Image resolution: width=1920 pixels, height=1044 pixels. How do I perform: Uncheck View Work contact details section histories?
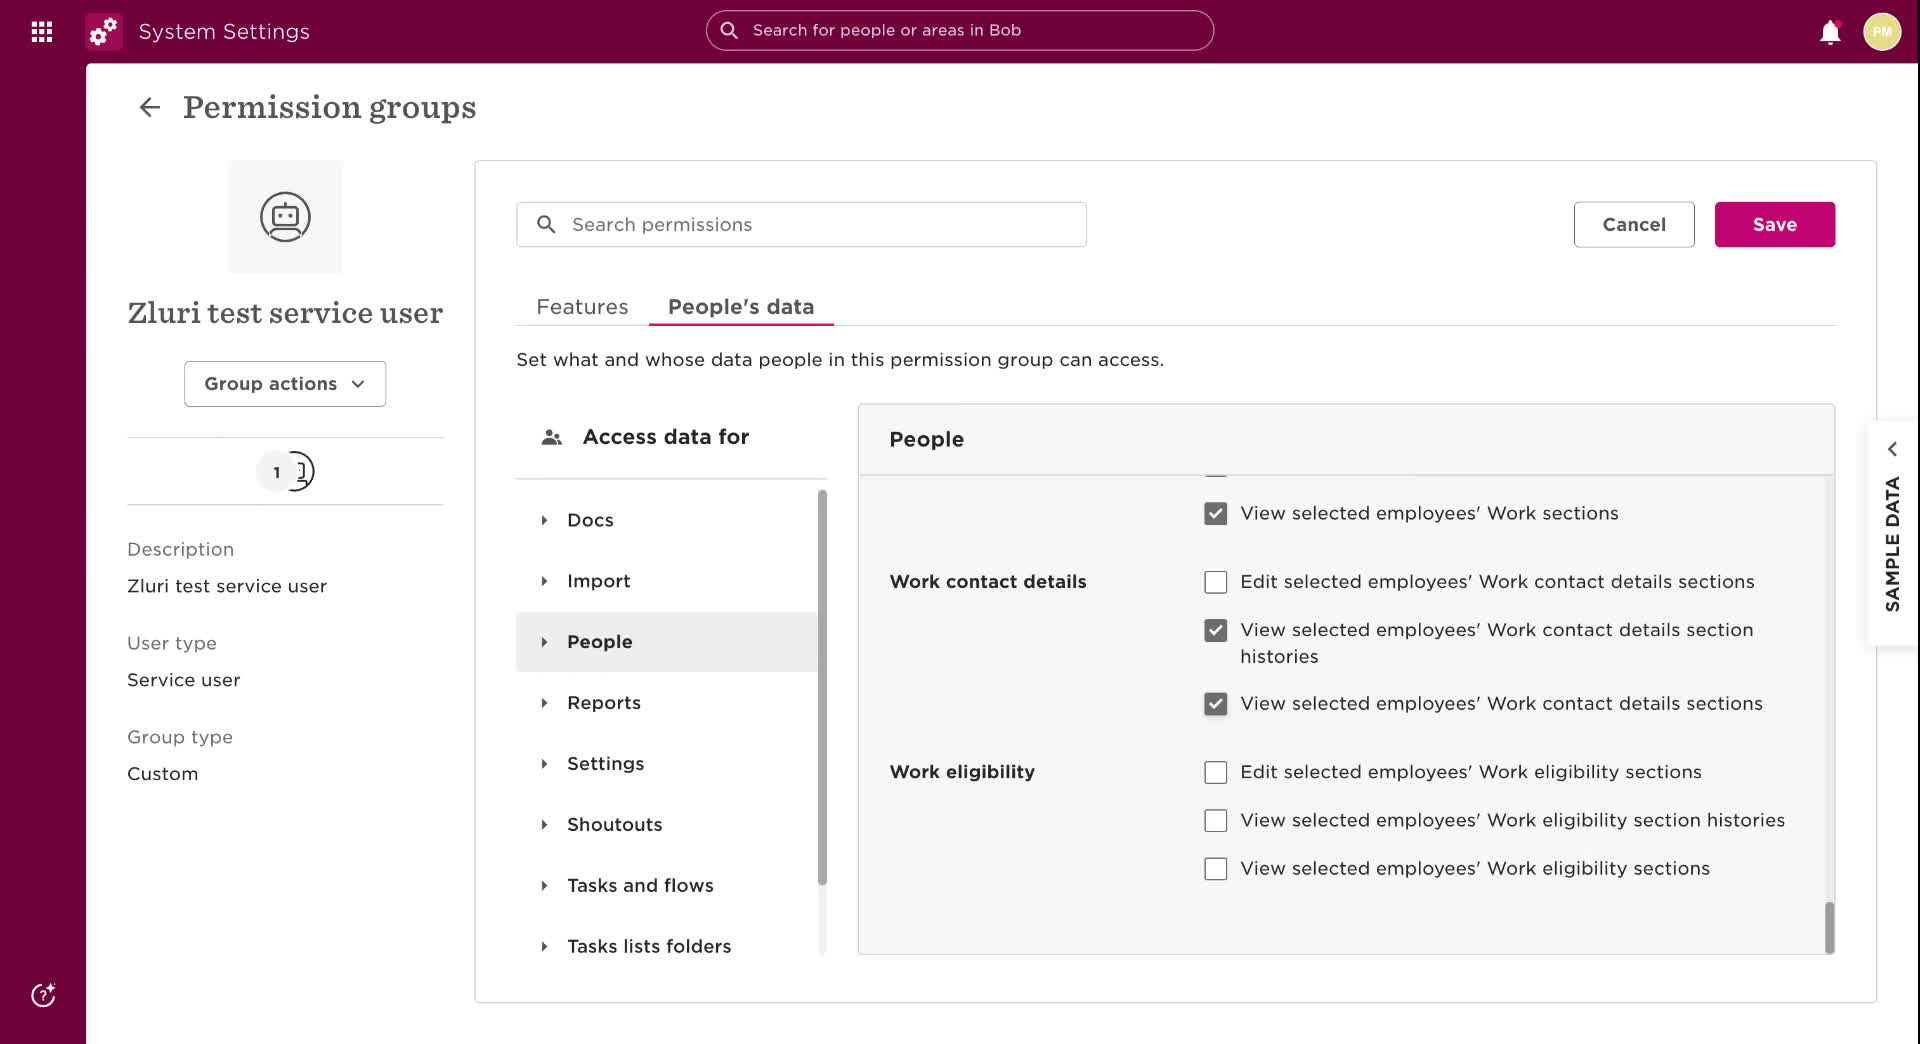pos(1215,630)
